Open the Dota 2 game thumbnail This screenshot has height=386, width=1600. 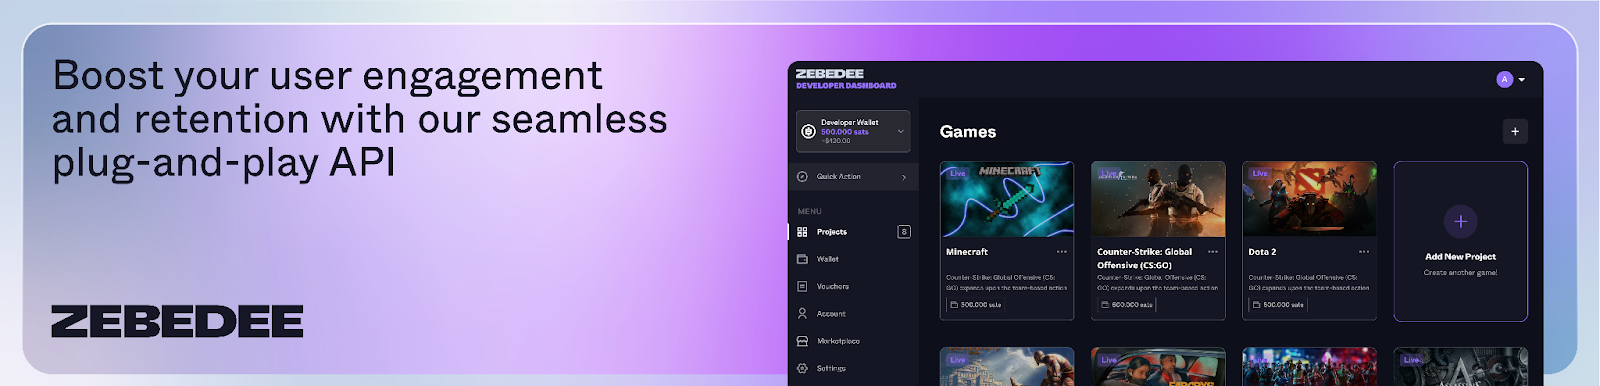pyautogui.click(x=1309, y=199)
